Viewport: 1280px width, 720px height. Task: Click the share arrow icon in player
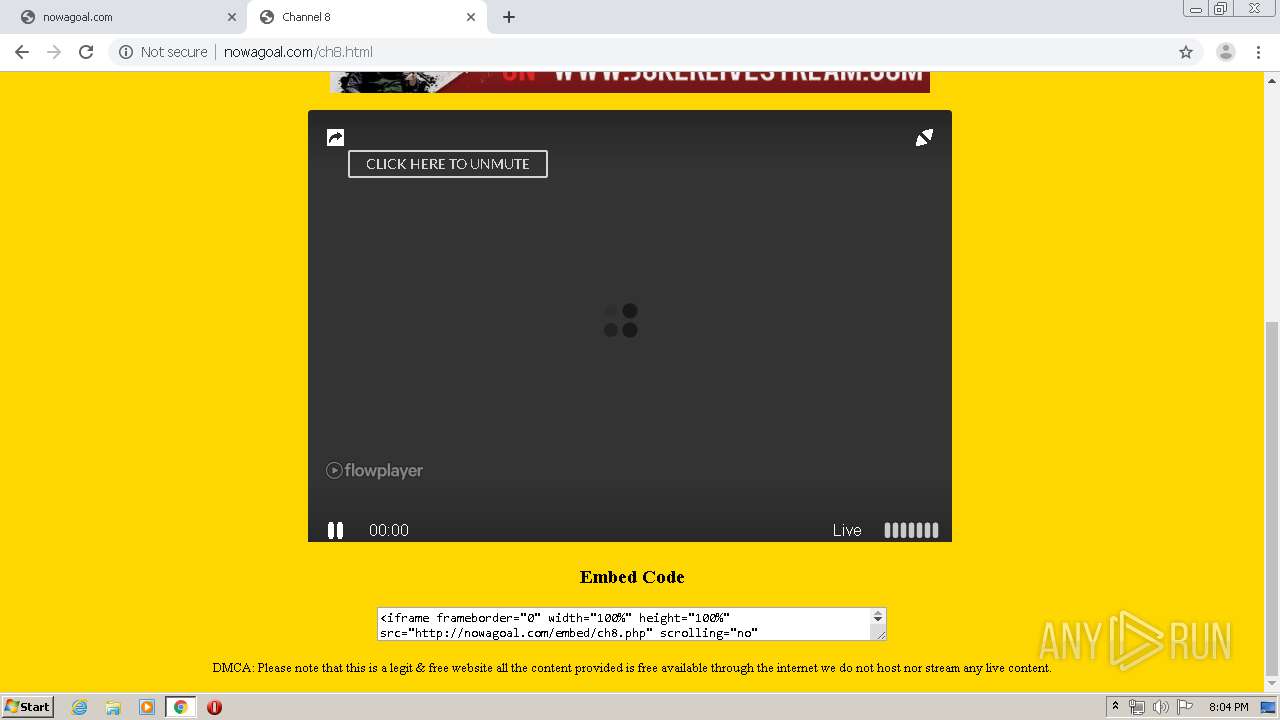[x=336, y=137]
